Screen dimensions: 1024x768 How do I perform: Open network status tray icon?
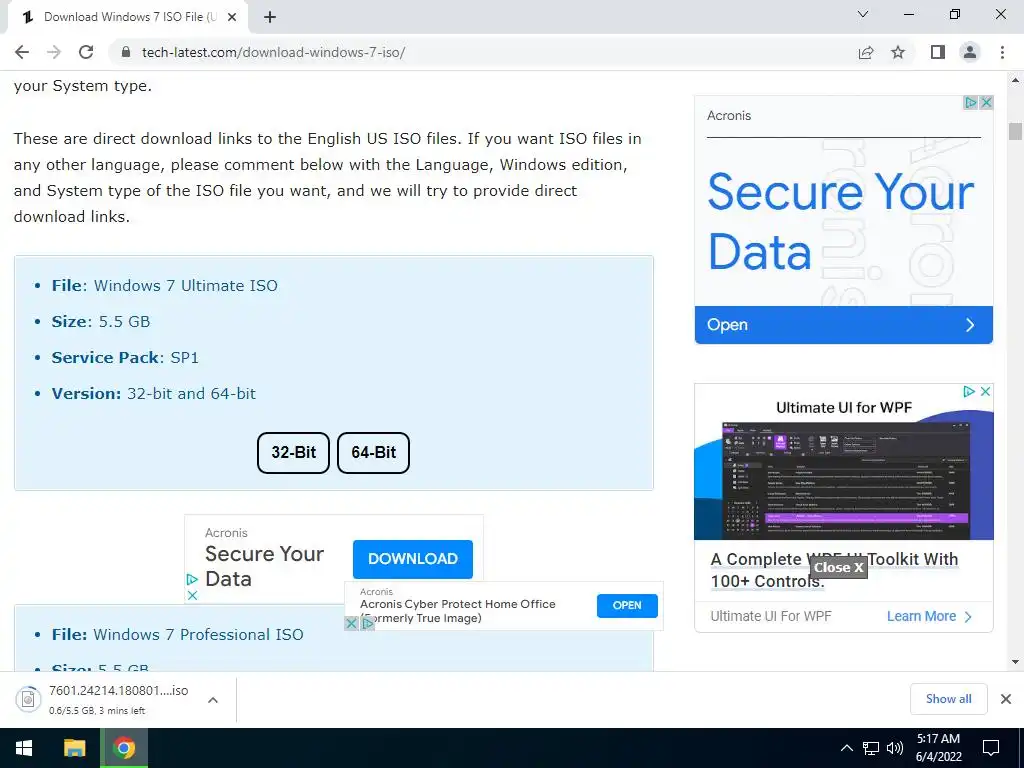coord(871,748)
